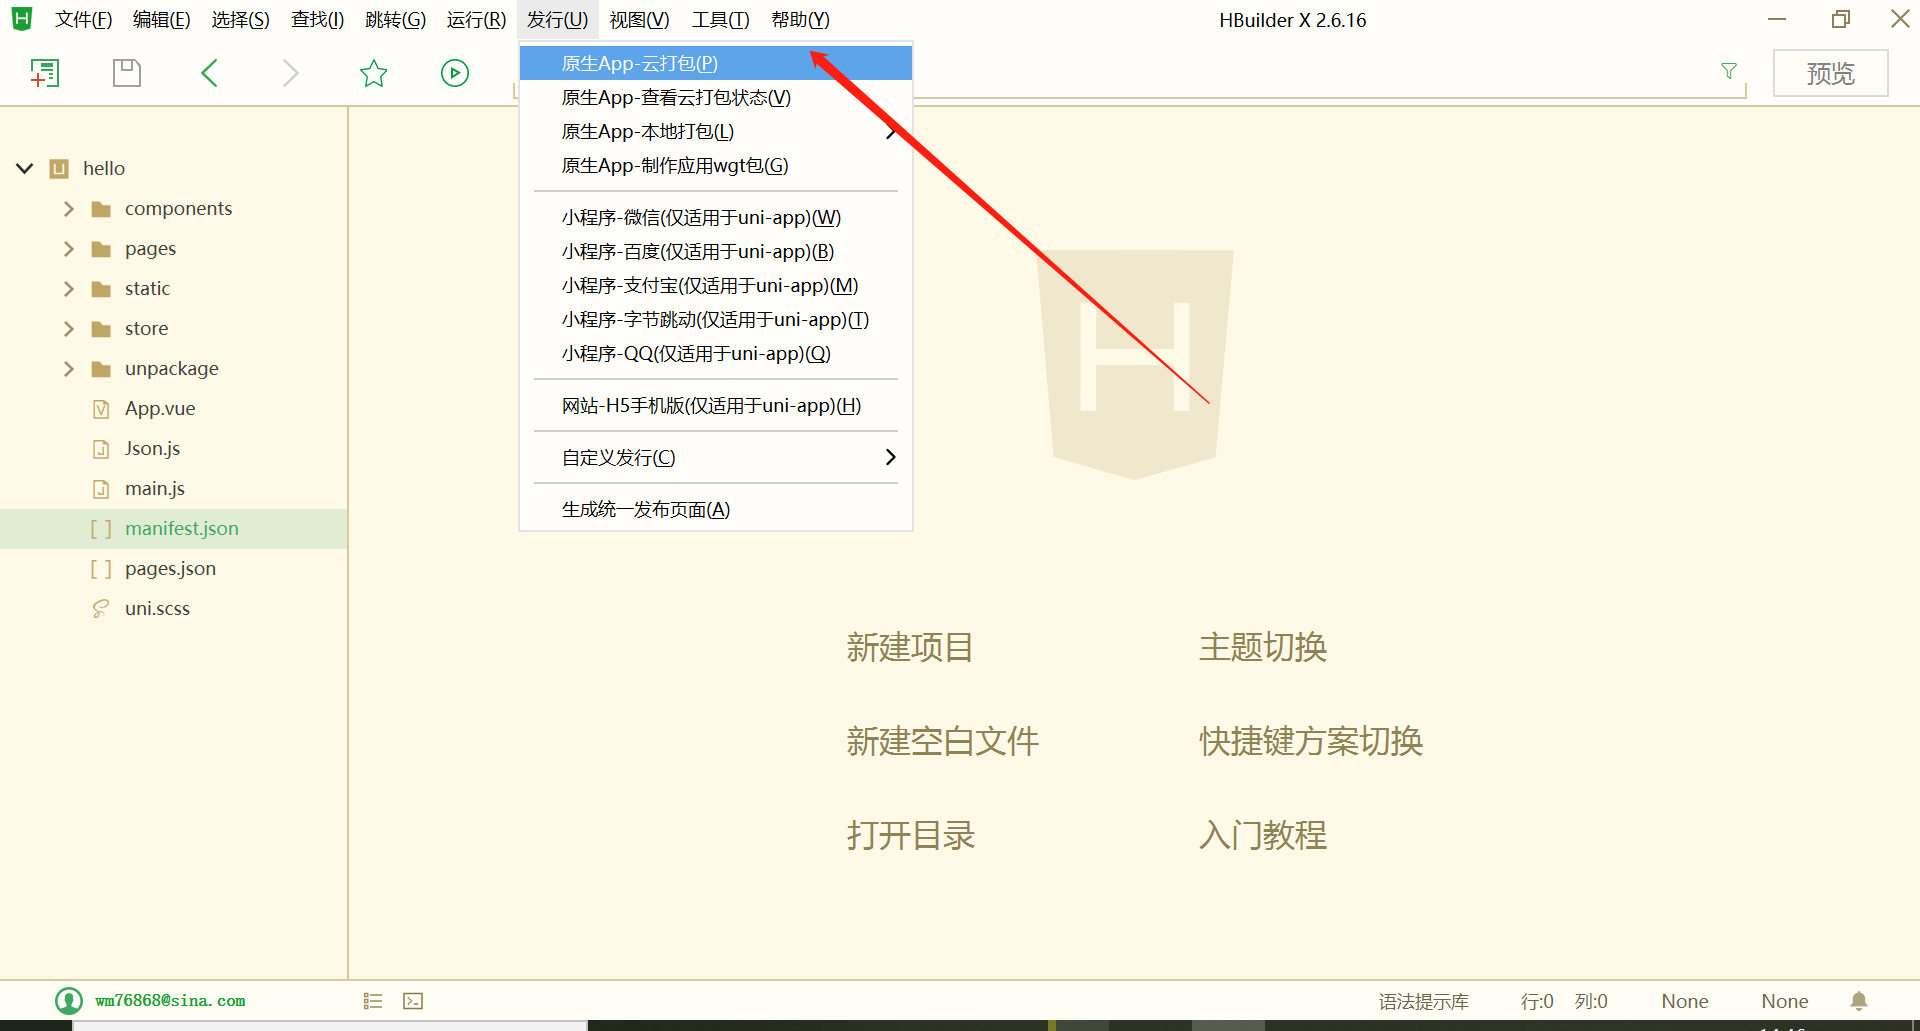Image resolution: width=1920 pixels, height=1031 pixels.
Task: Click the 列:0 status bar entry
Action: point(1591,1002)
